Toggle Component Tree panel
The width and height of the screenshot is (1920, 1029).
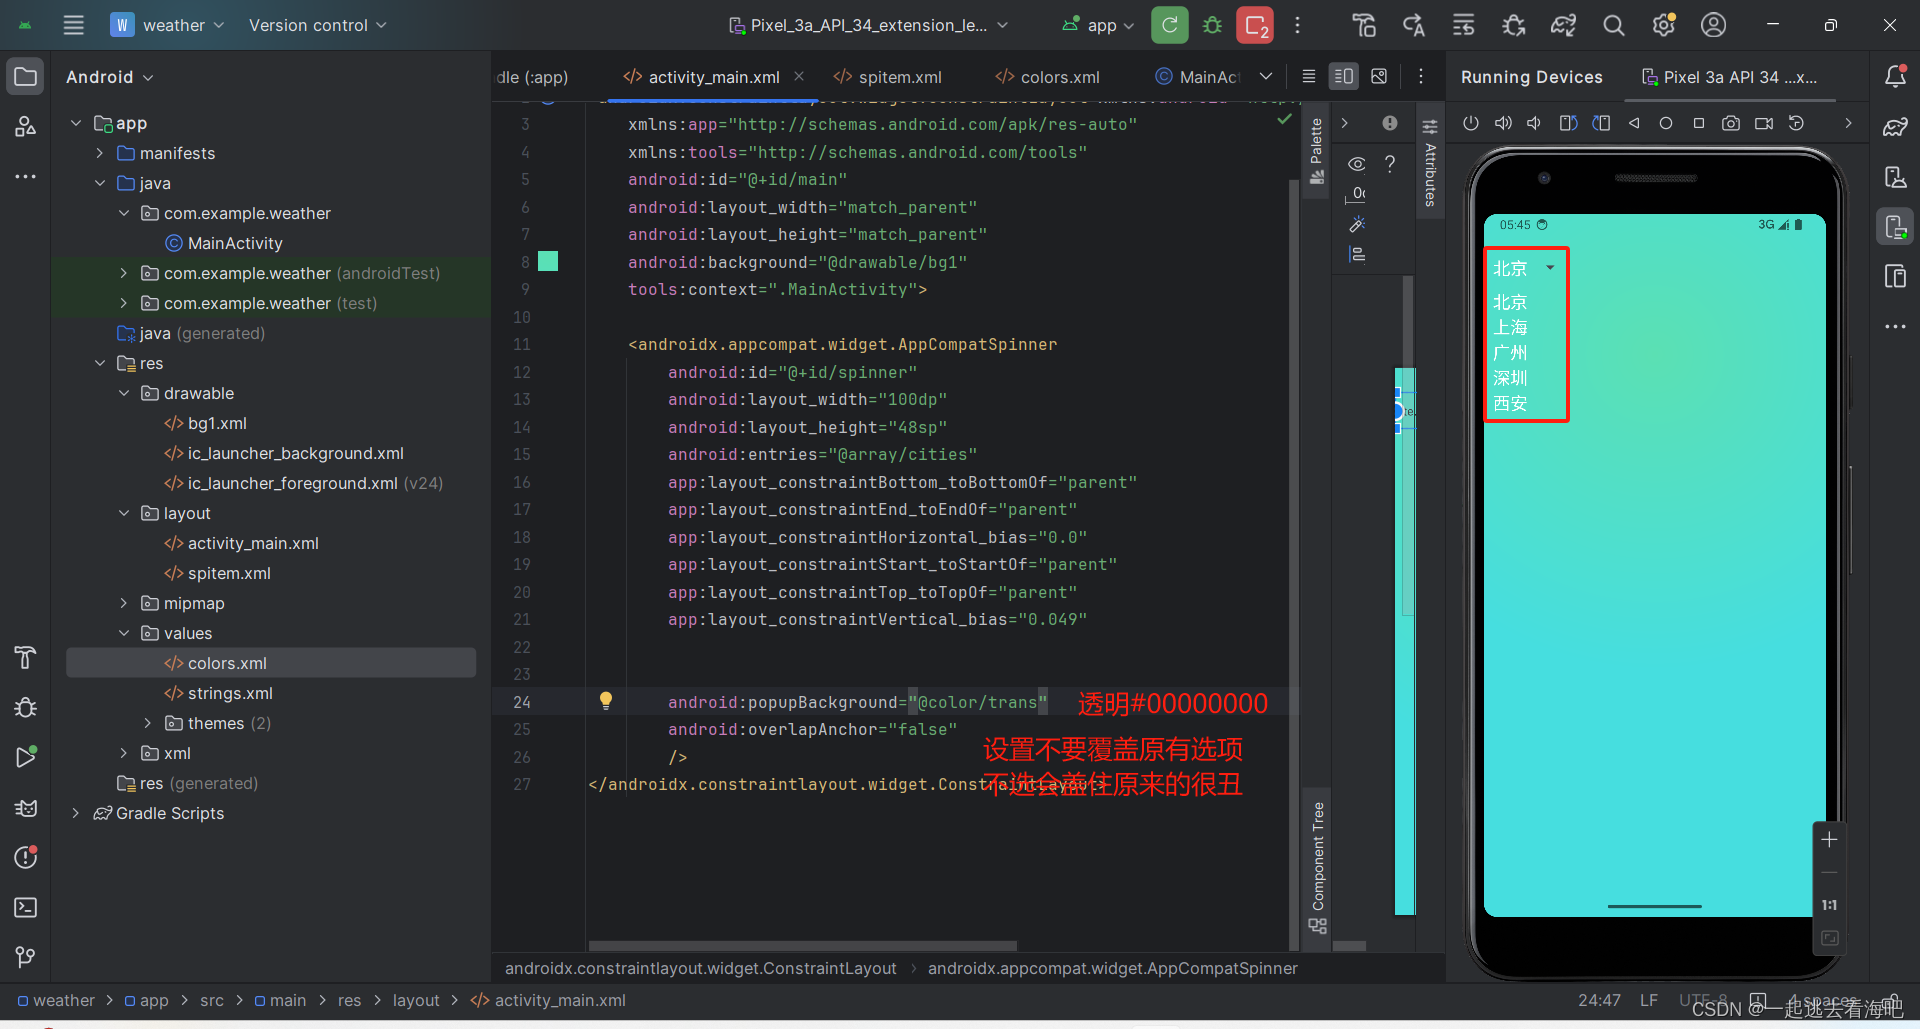[x=1318, y=866]
